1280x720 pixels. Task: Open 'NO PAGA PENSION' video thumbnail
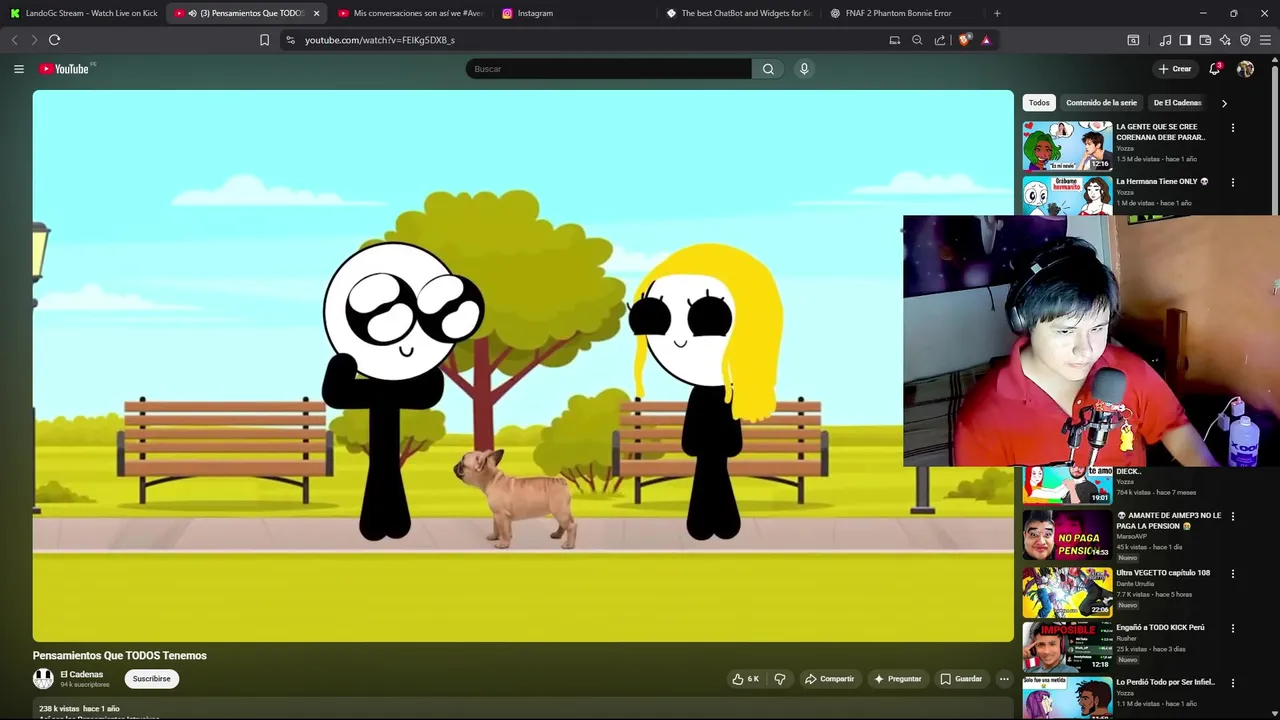(1067, 536)
